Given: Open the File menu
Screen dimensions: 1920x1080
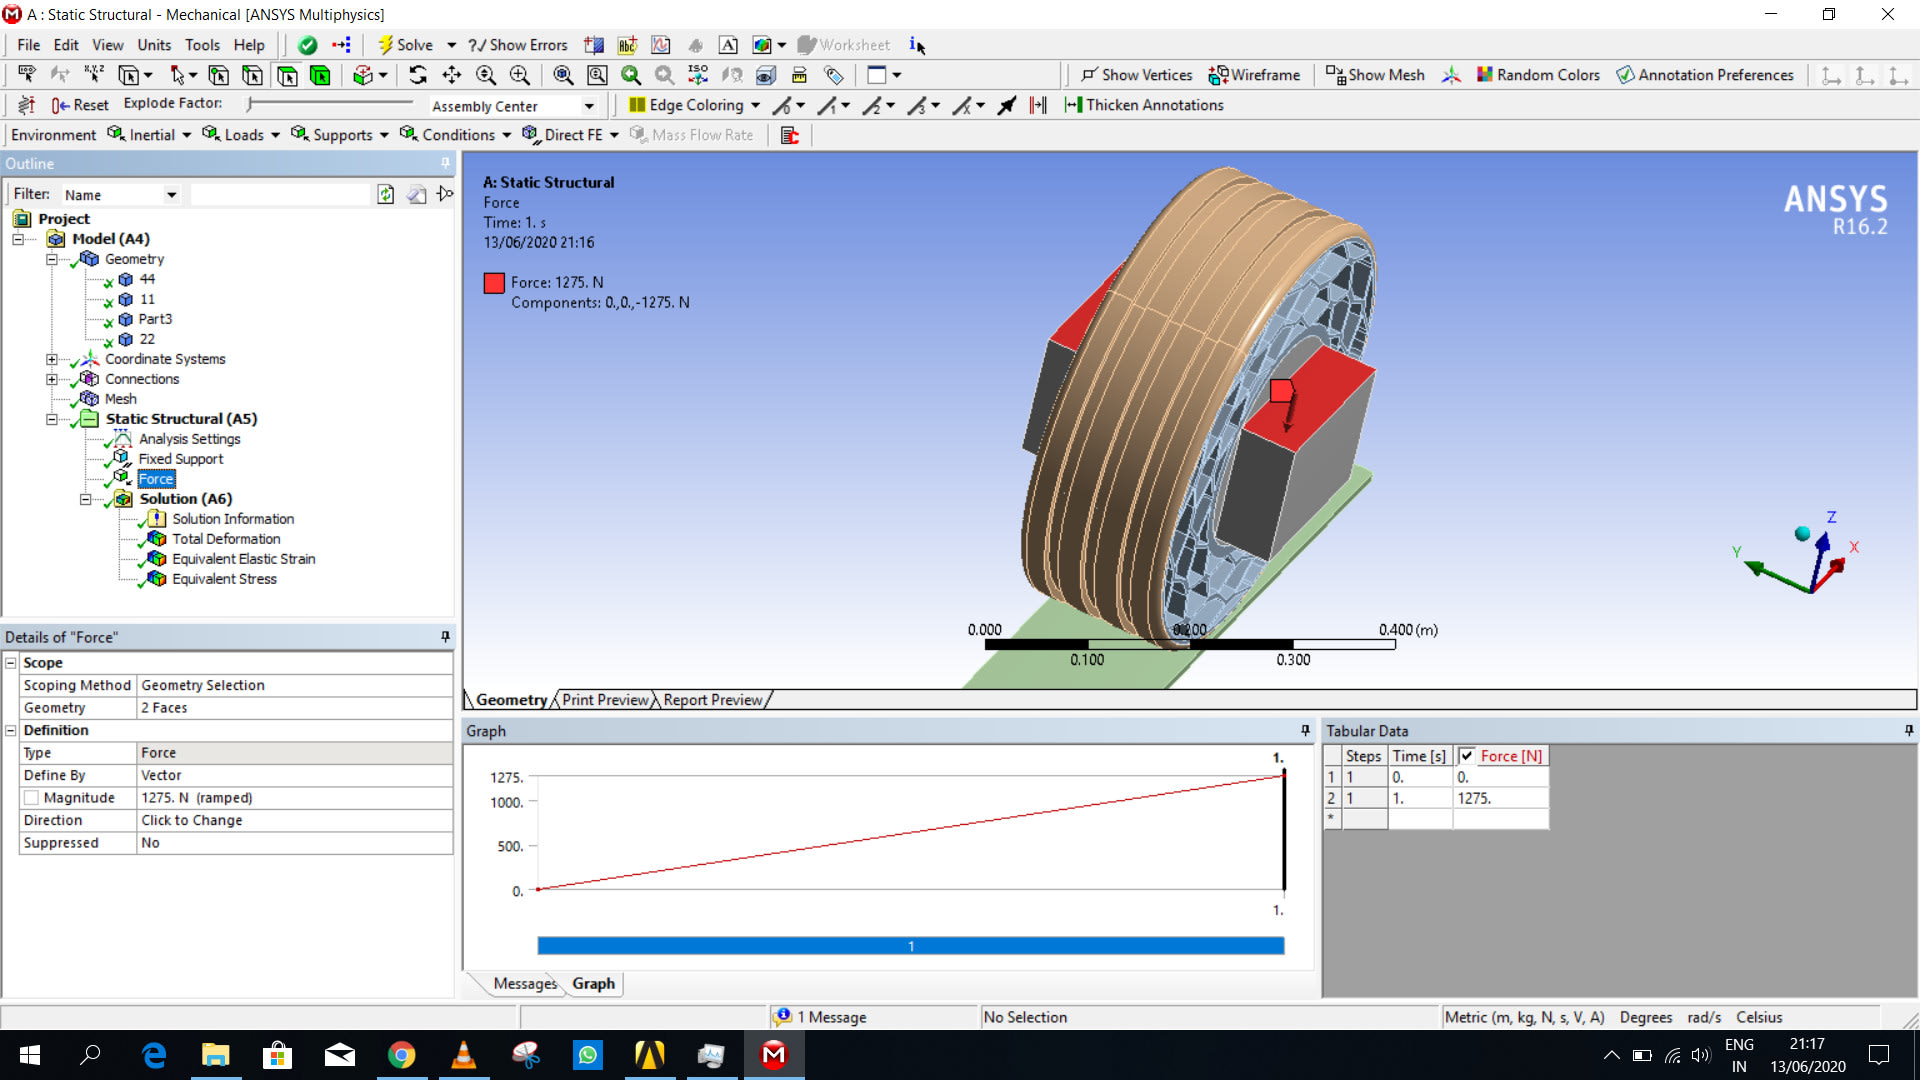Looking at the screenshot, I should [29, 45].
